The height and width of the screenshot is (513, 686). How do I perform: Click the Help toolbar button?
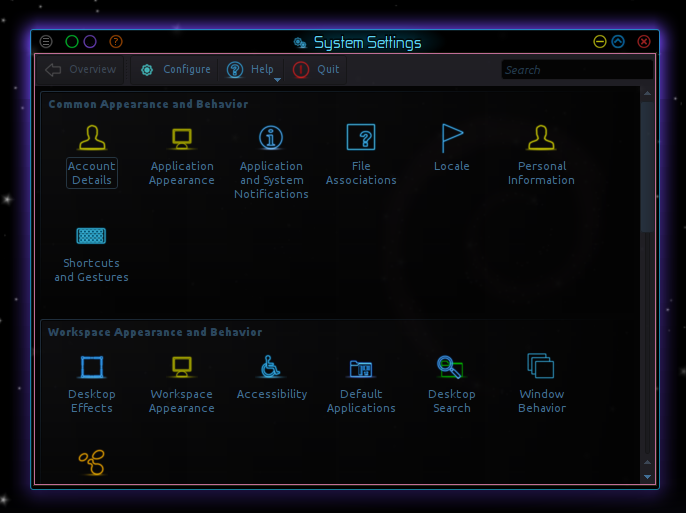(x=250, y=70)
